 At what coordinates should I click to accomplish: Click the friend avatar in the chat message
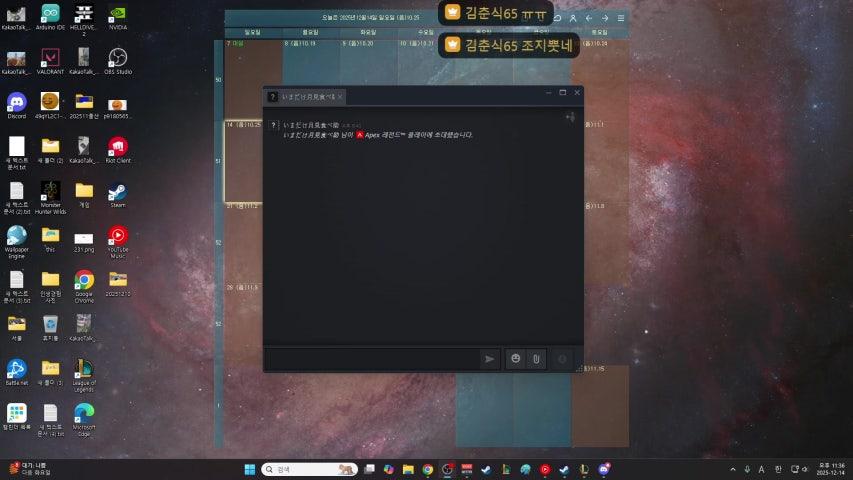pyautogui.click(x=274, y=125)
